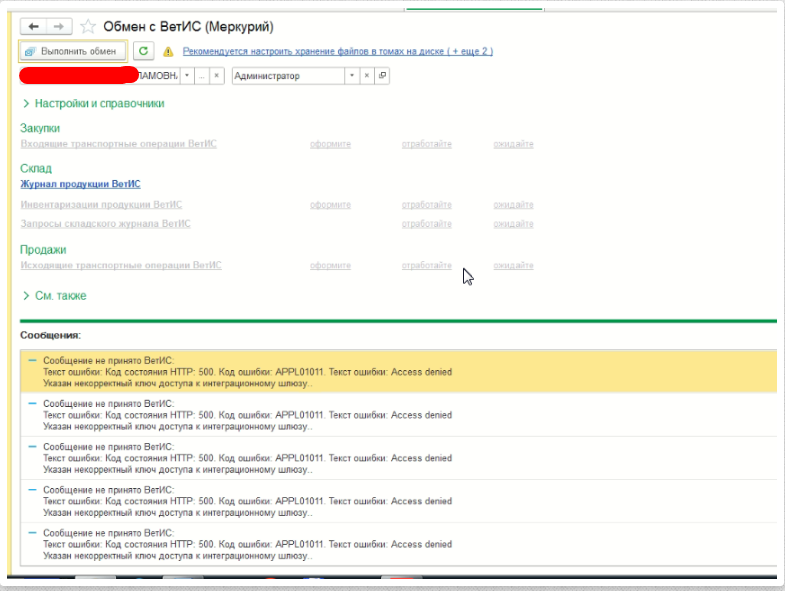
Task: Click ellipsis select button of organization field
Action: (202, 76)
